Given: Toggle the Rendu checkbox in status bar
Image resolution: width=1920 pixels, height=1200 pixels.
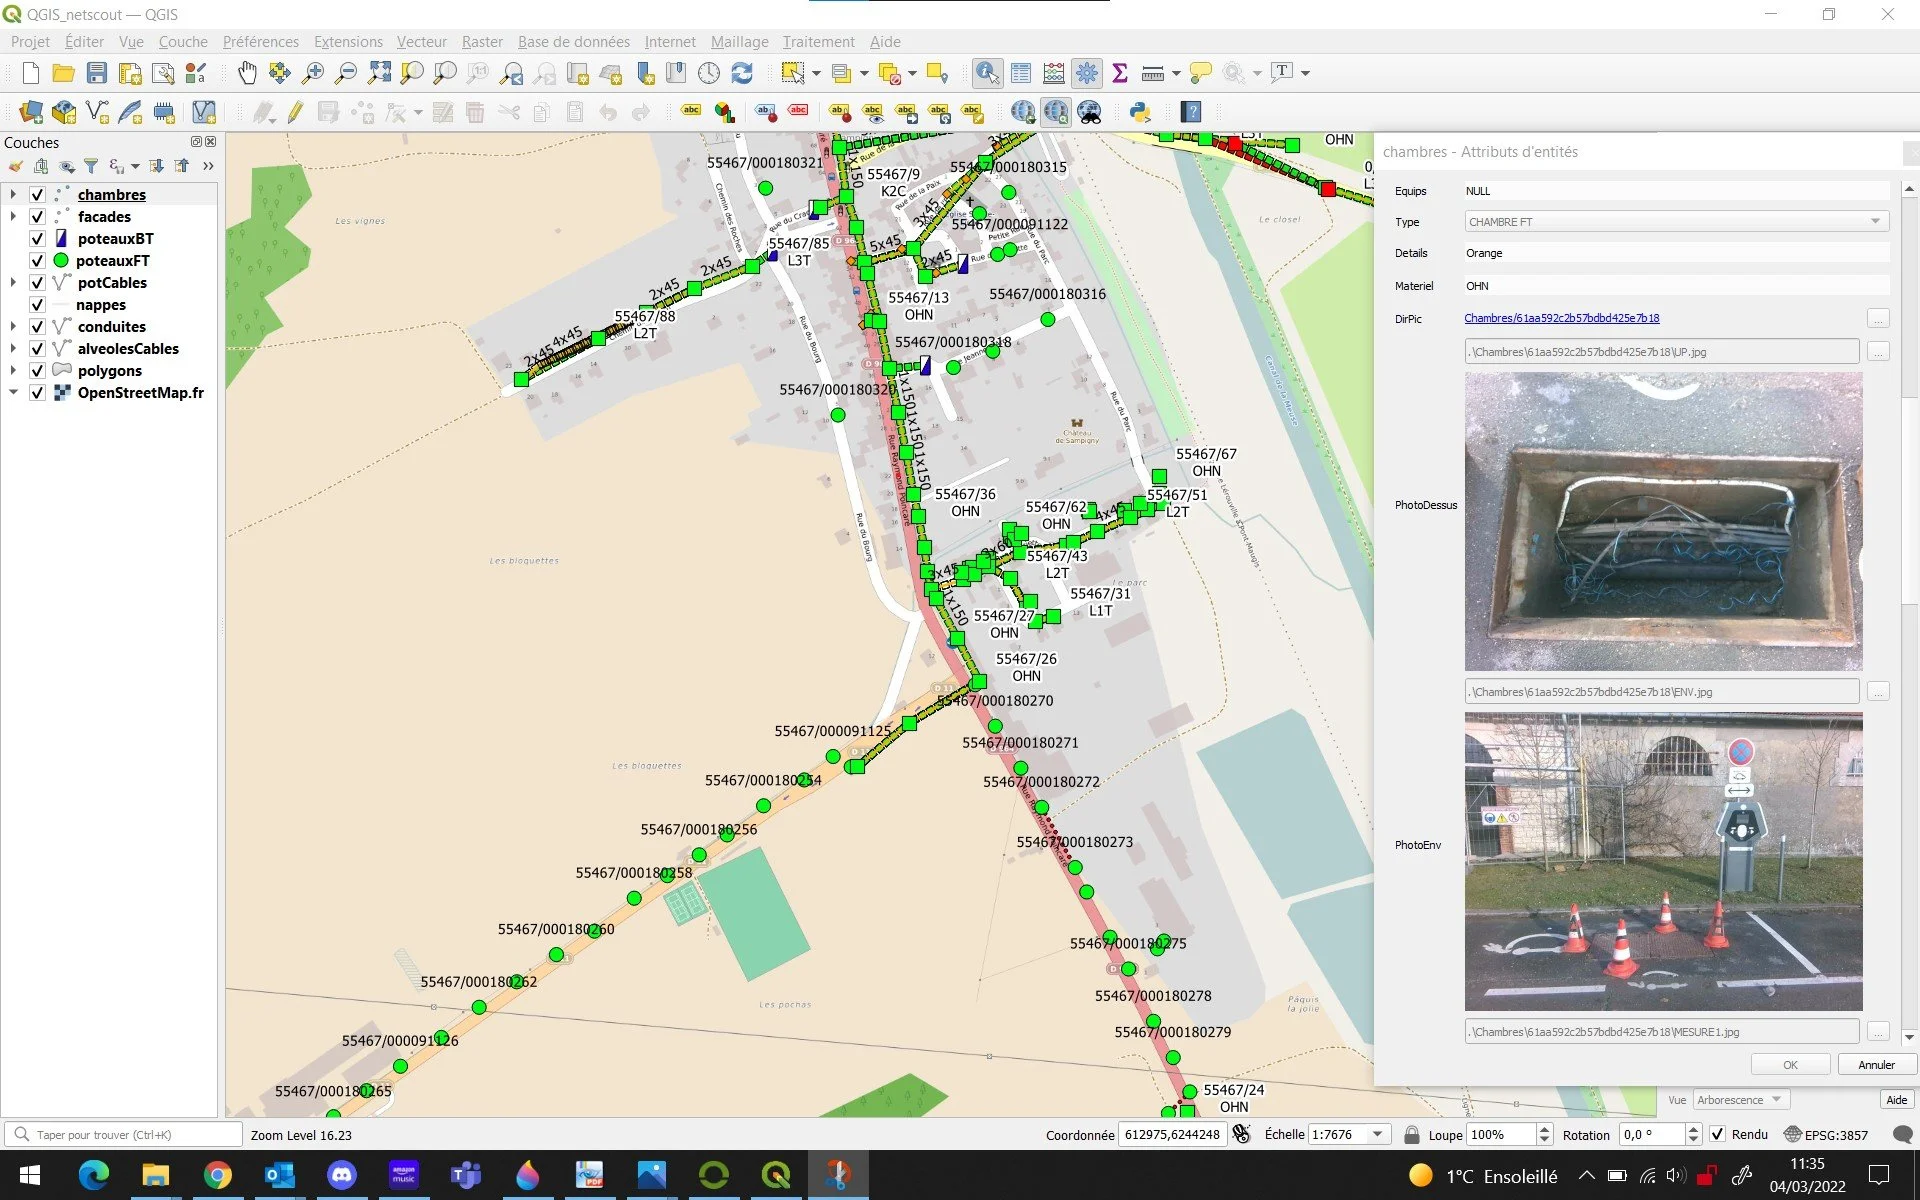Looking at the screenshot, I should point(1717,1134).
